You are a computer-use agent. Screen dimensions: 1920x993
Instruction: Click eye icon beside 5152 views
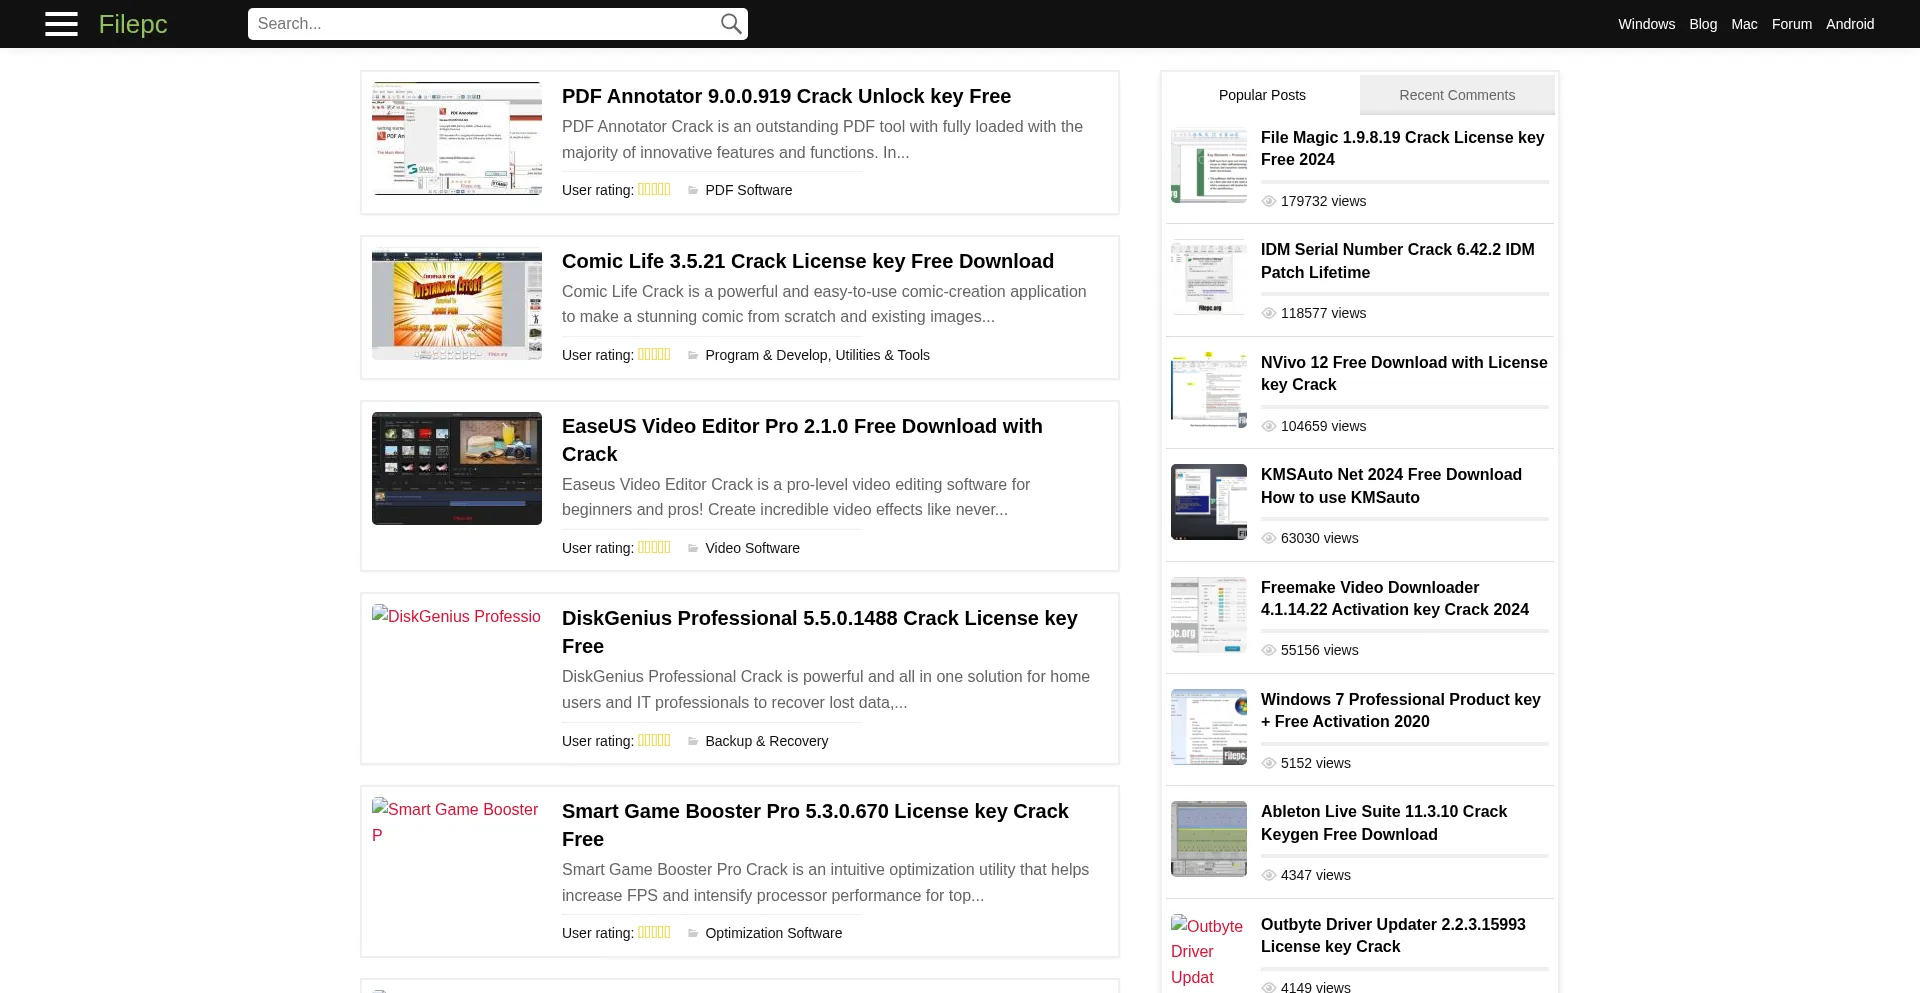1269,763
